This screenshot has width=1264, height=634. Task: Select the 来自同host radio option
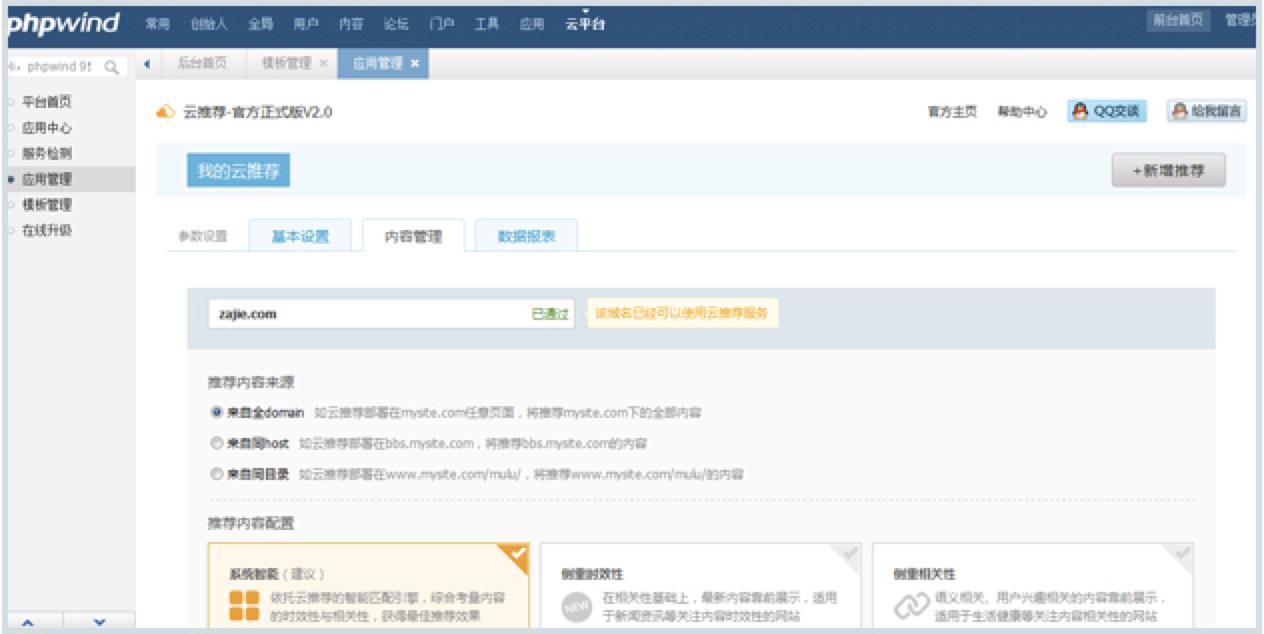tap(216, 443)
